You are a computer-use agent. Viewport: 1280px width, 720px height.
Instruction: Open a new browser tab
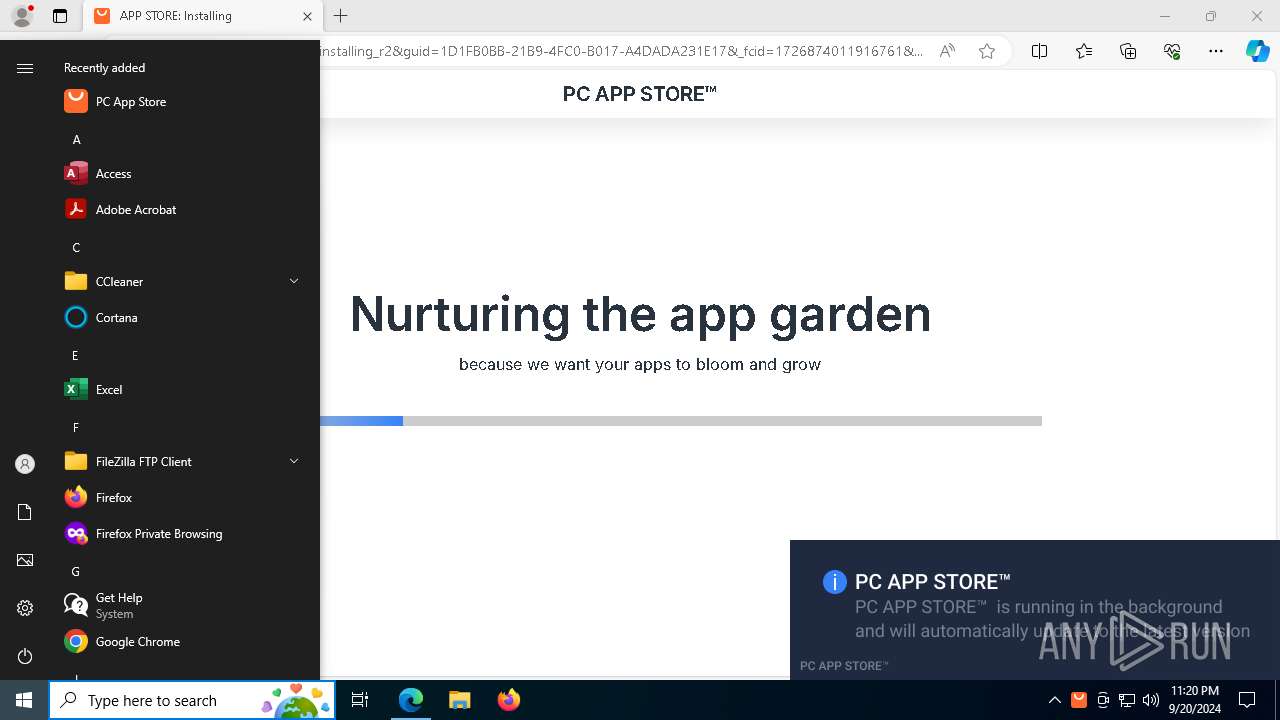coord(341,16)
